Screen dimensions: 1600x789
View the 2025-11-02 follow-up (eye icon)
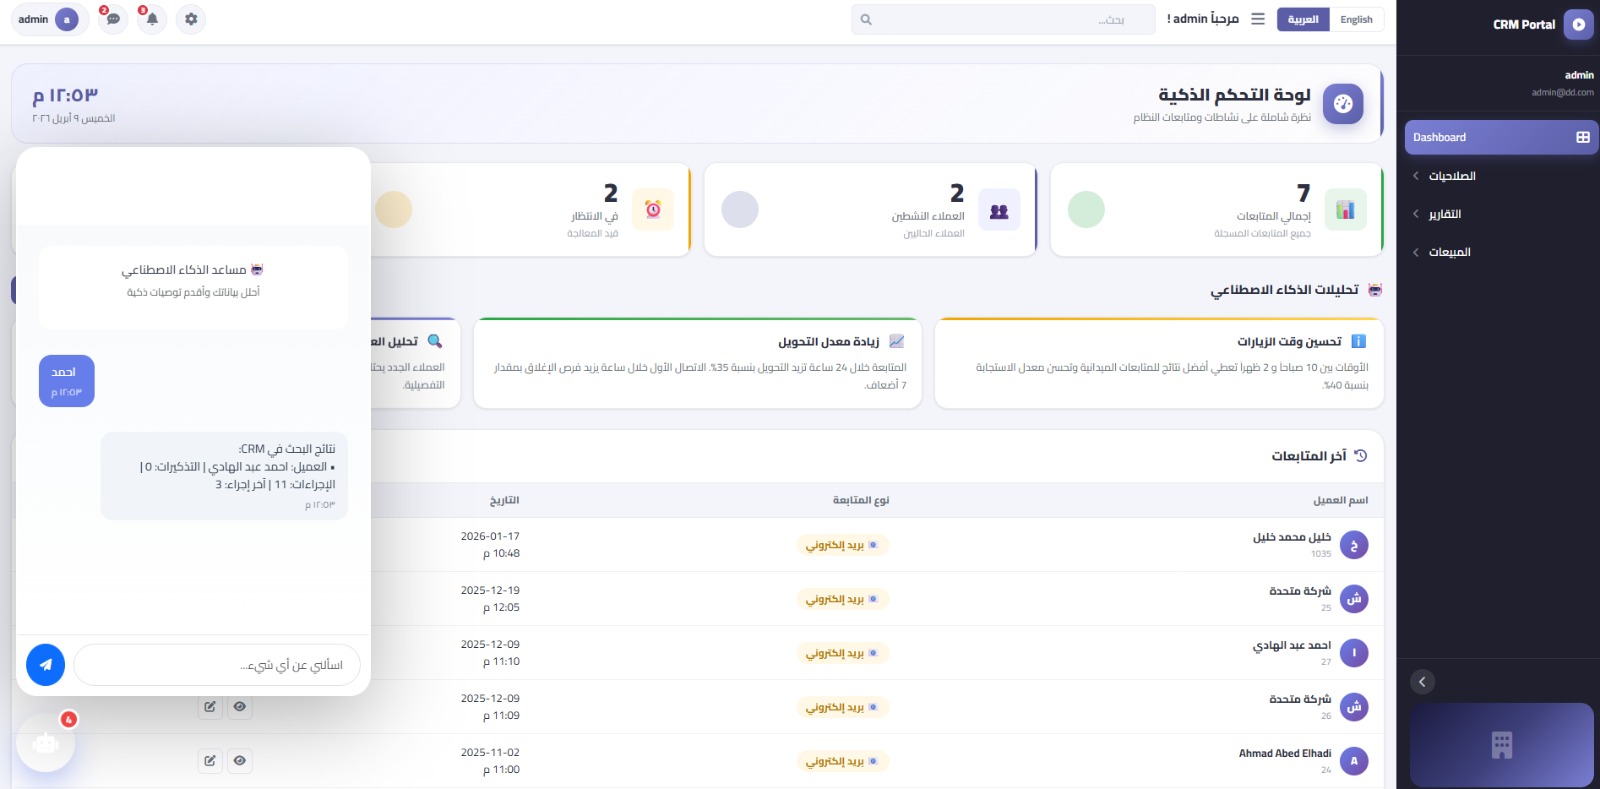(240, 760)
